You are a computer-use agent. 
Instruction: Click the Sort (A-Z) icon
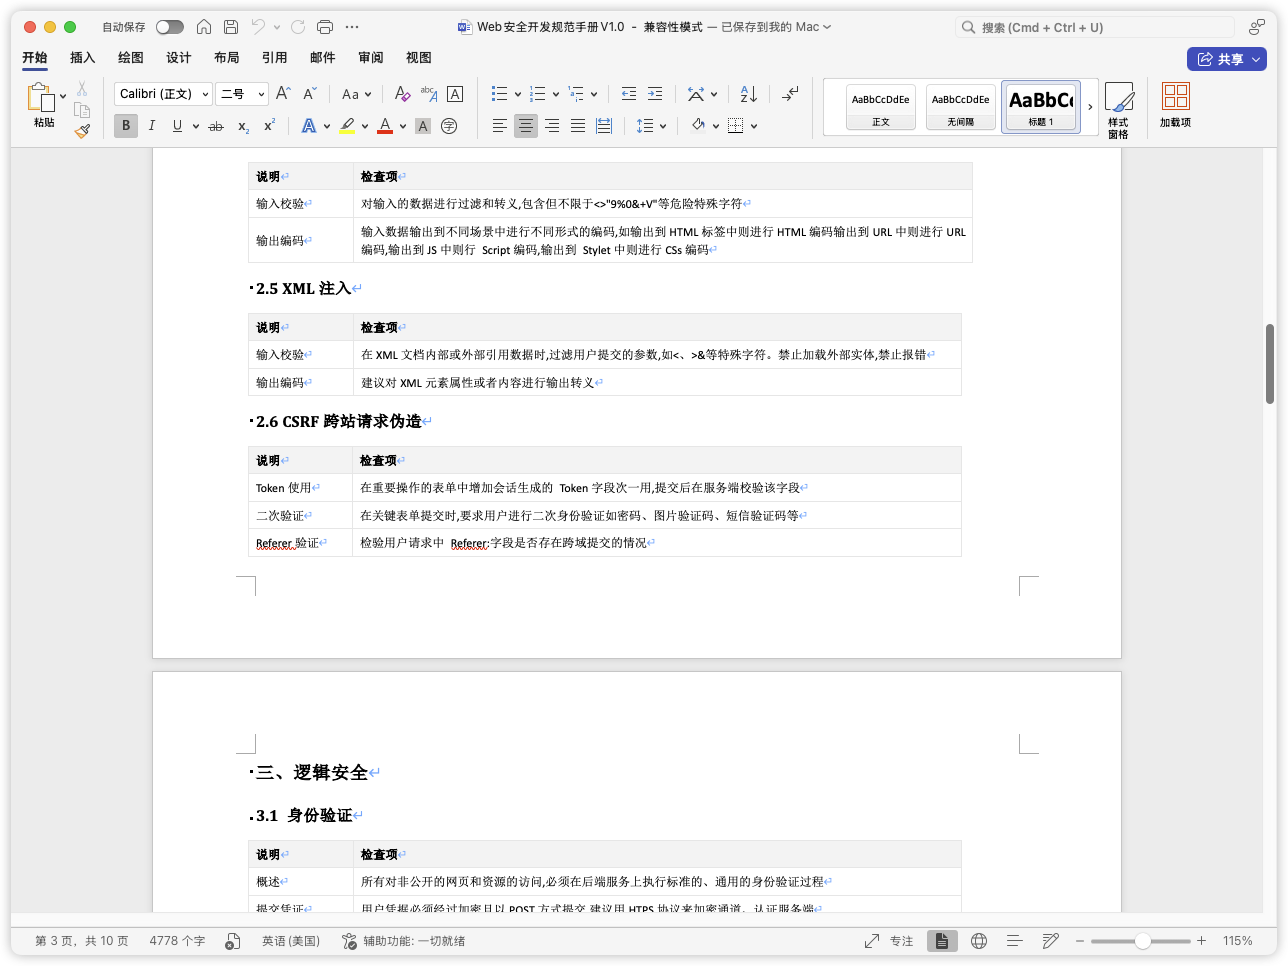748,94
